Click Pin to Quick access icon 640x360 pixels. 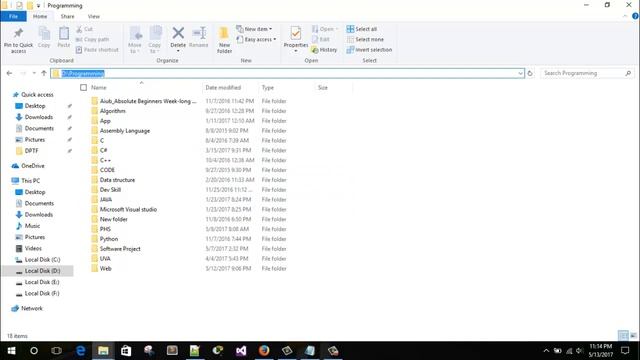click(x=18, y=33)
